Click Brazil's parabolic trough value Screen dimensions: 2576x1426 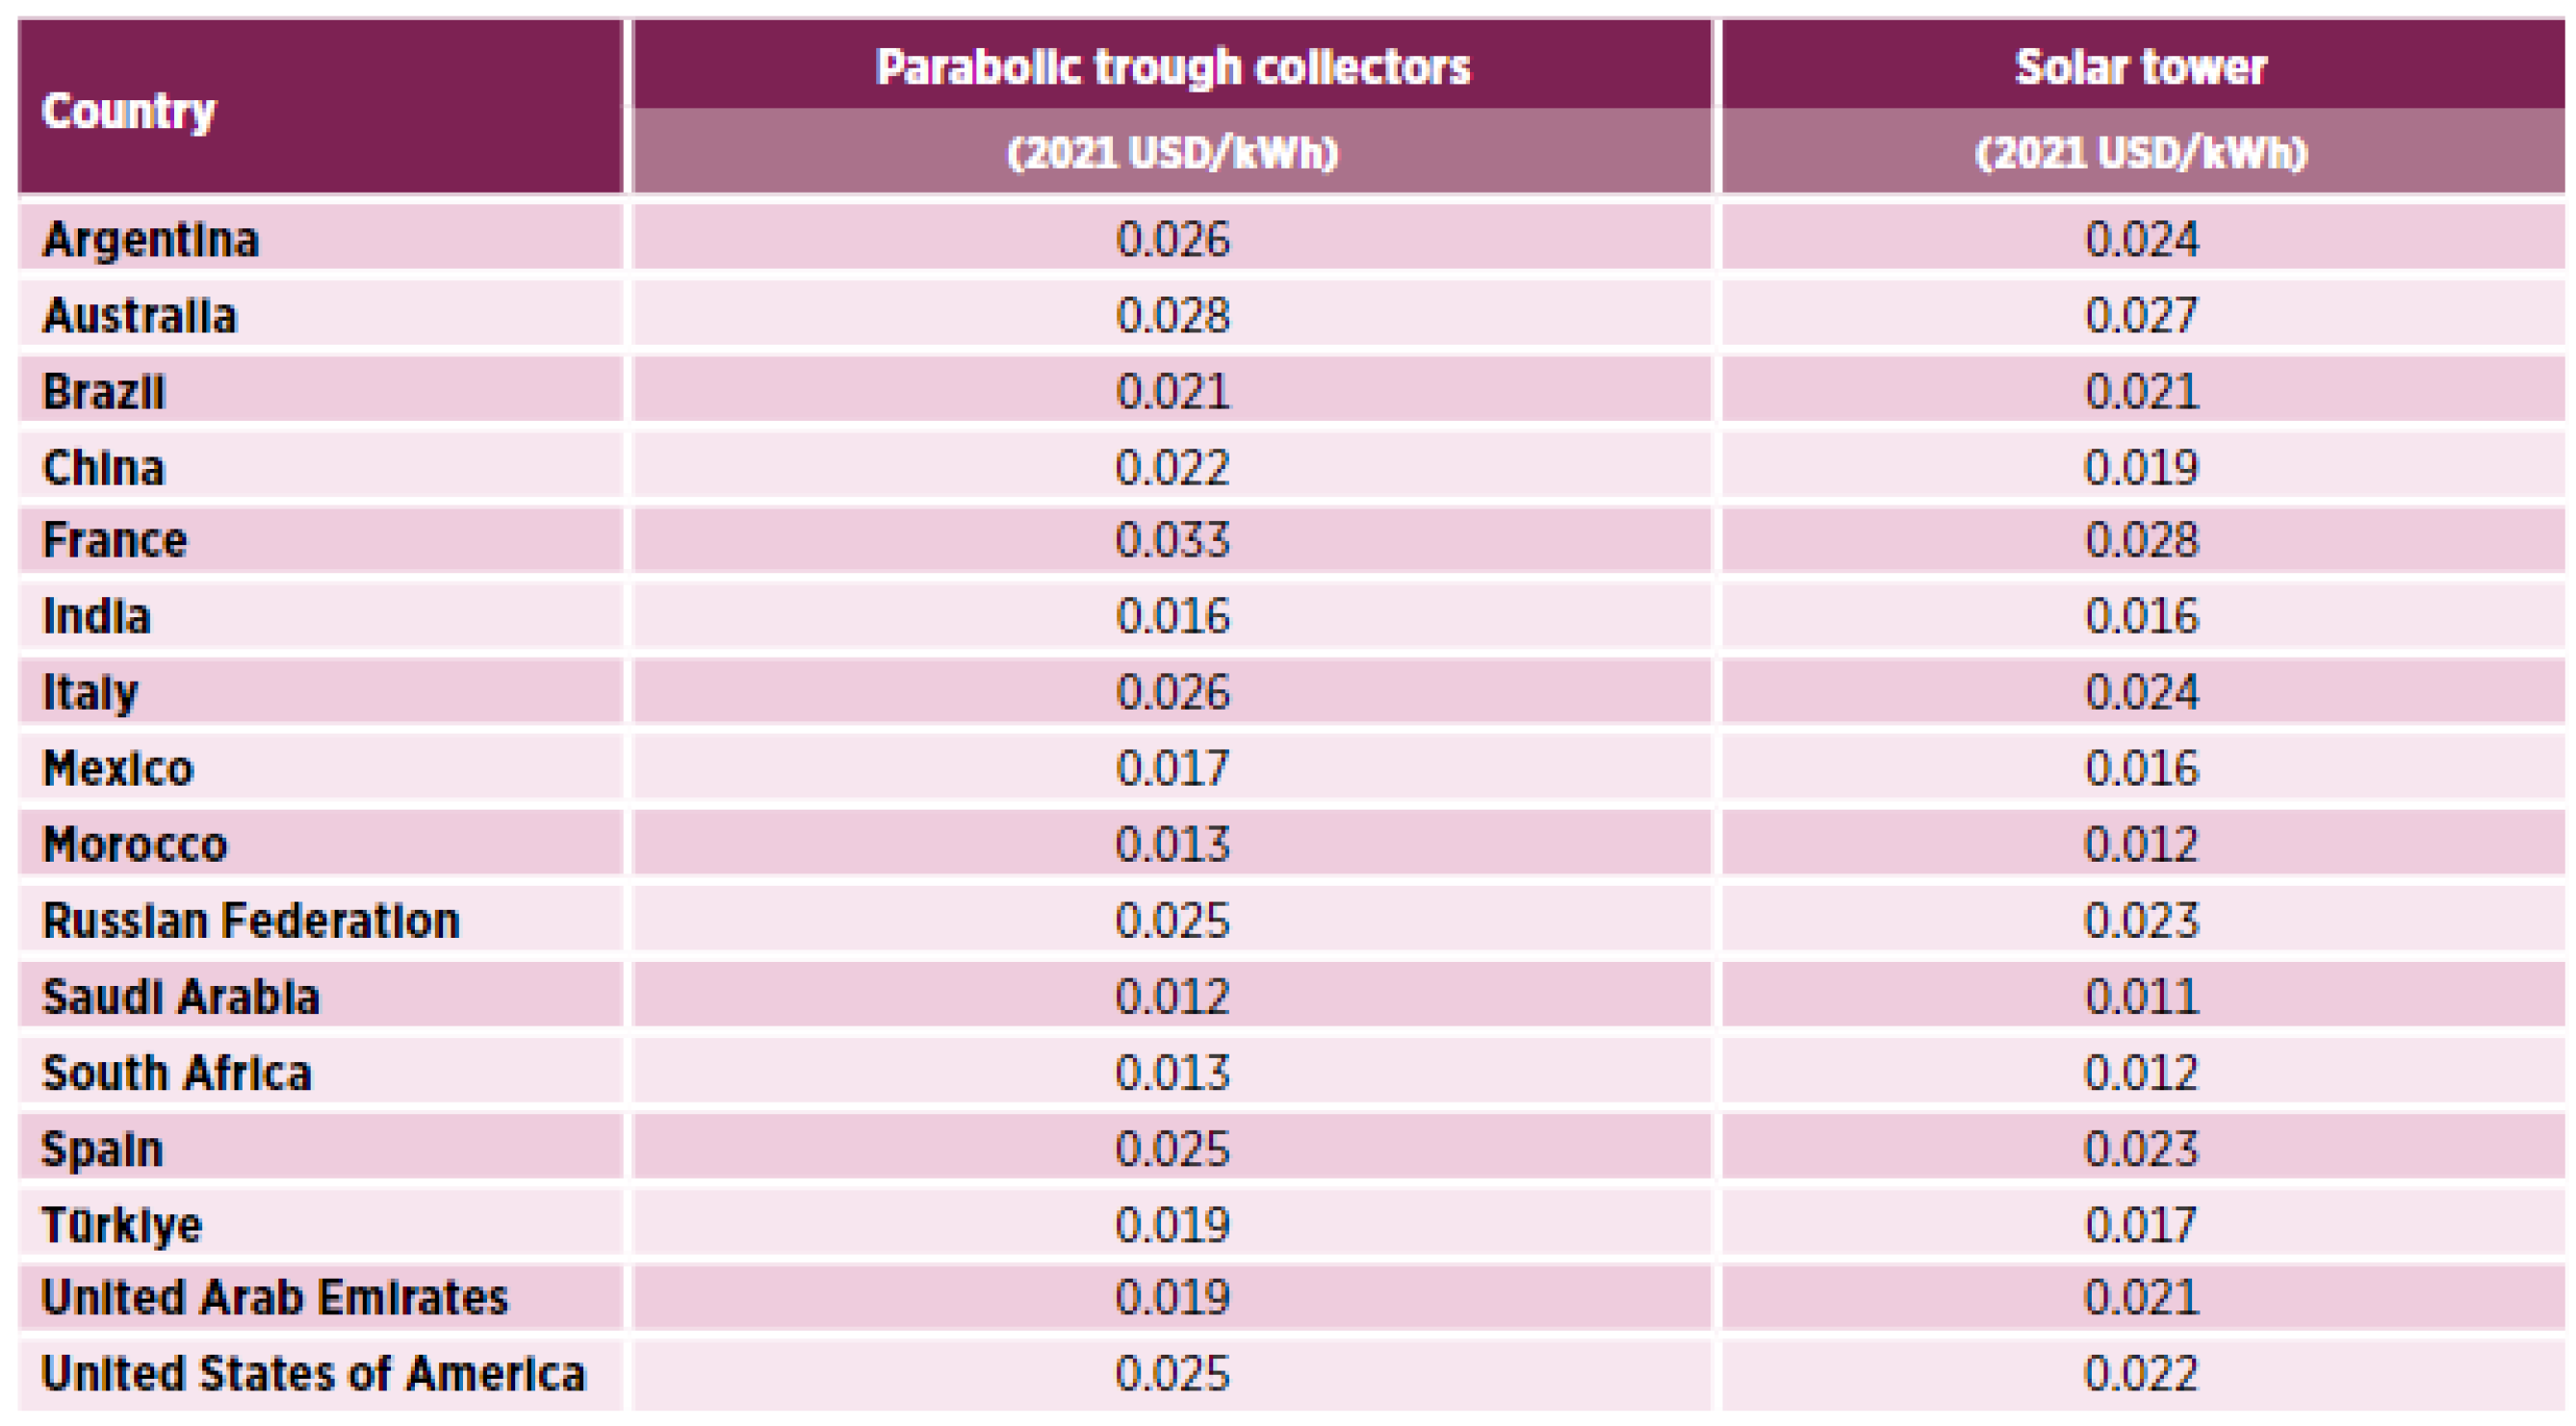[1172, 391]
